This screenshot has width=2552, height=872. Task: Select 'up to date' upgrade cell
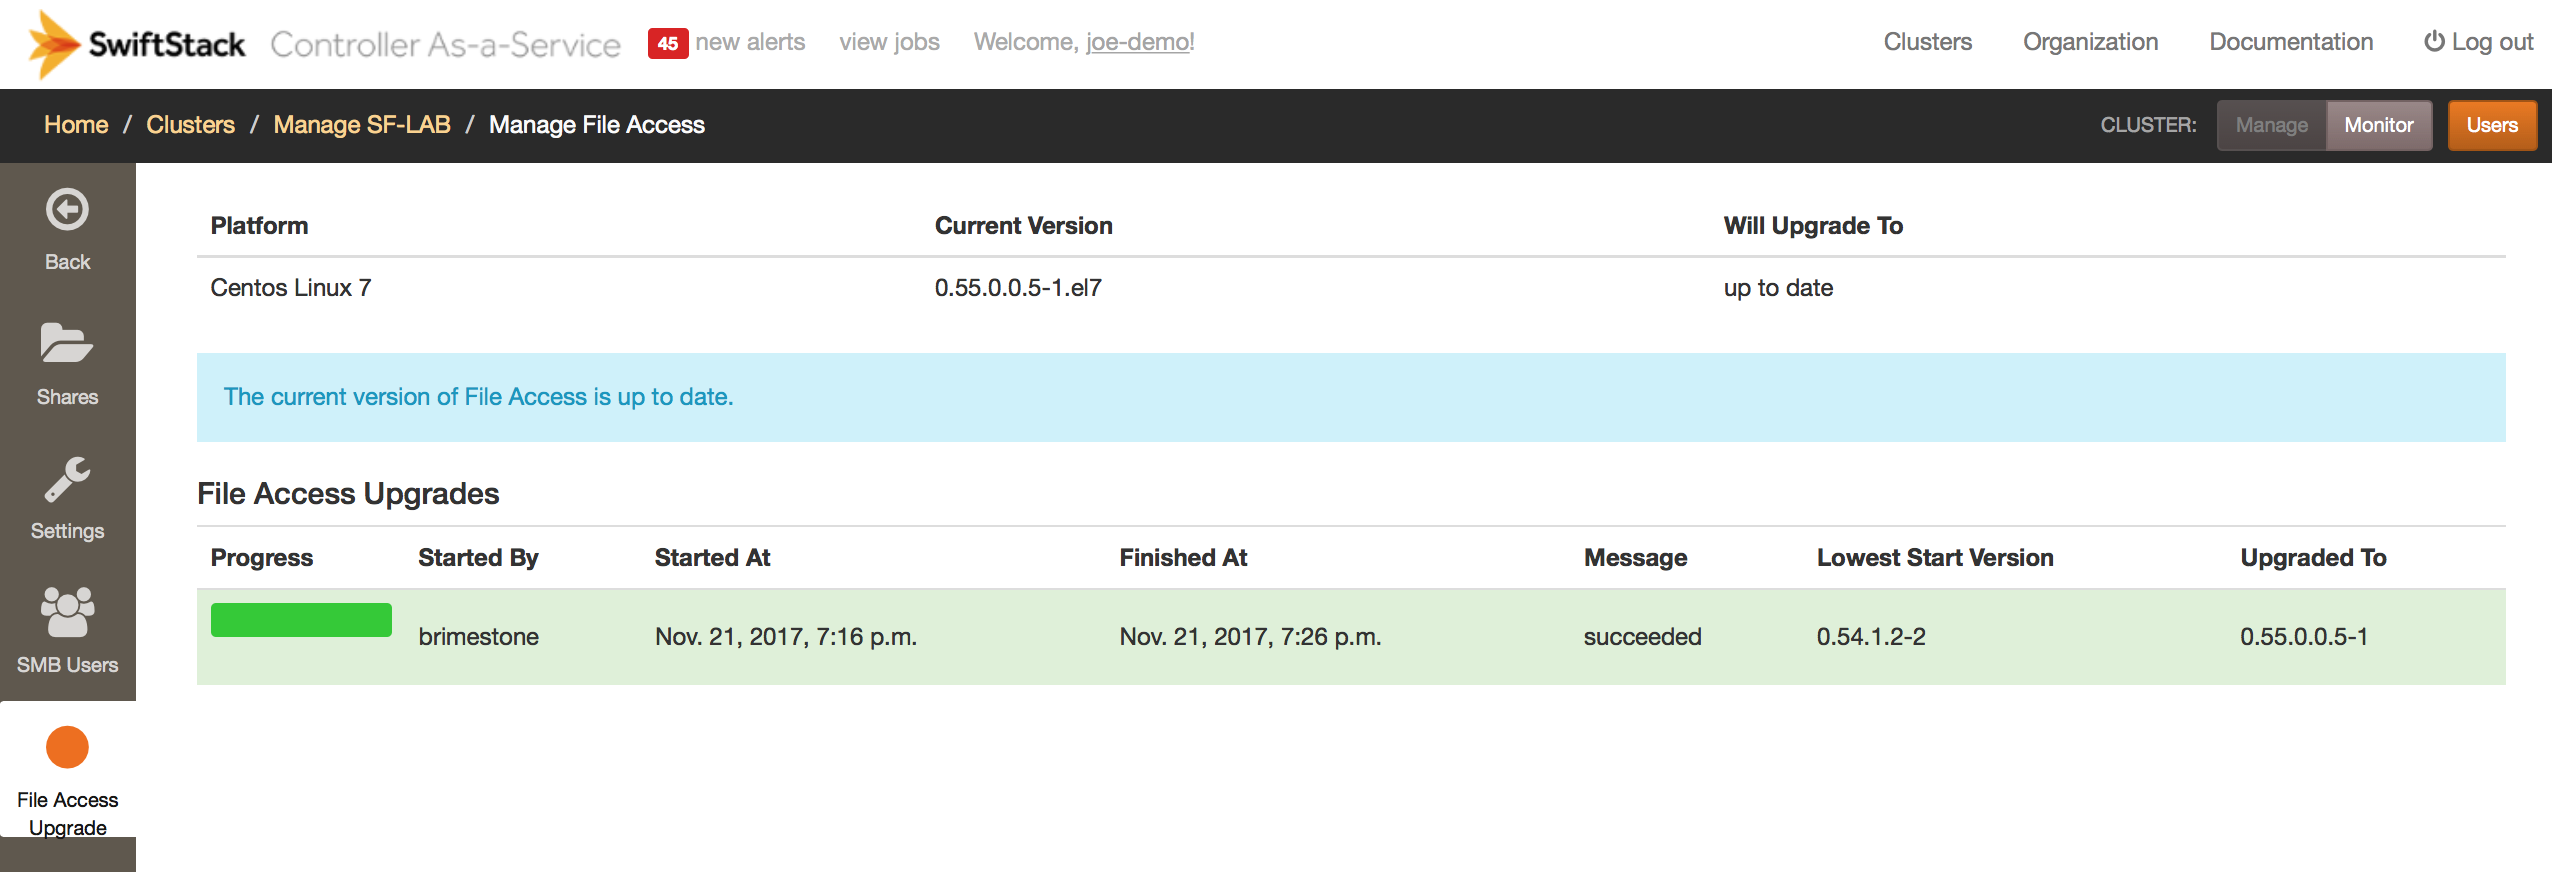point(1778,288)
